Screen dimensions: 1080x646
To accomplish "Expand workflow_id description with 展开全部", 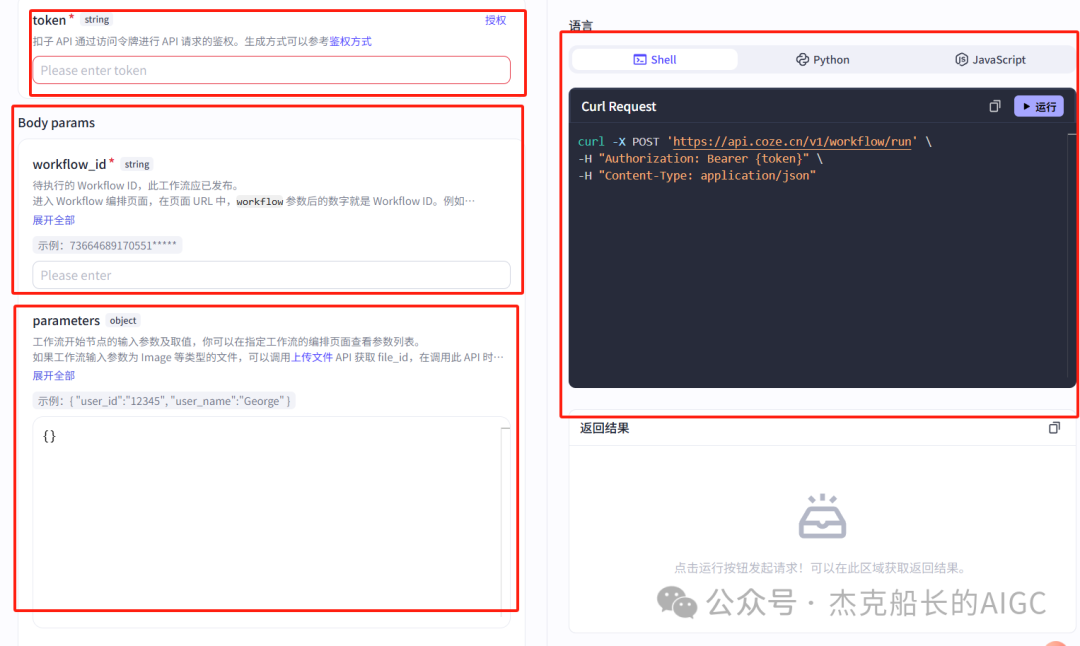I will [54, 220].
